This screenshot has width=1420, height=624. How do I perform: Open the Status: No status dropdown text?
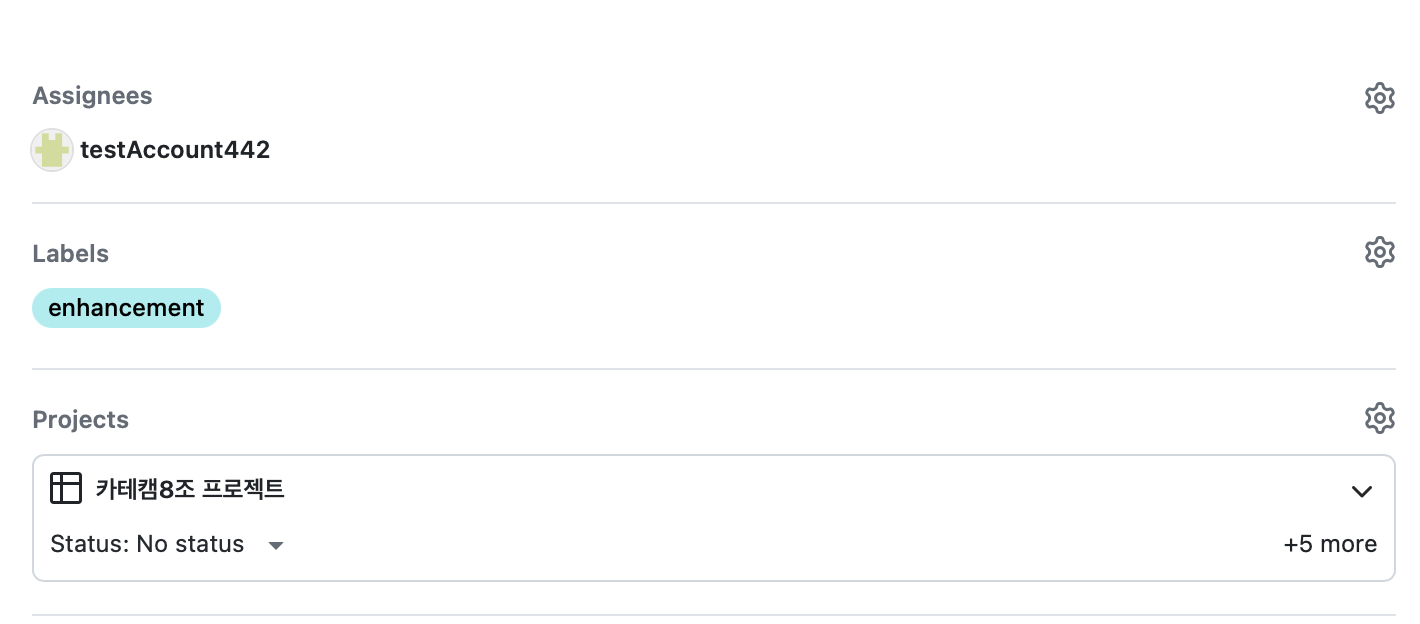(x=147, y=544)
